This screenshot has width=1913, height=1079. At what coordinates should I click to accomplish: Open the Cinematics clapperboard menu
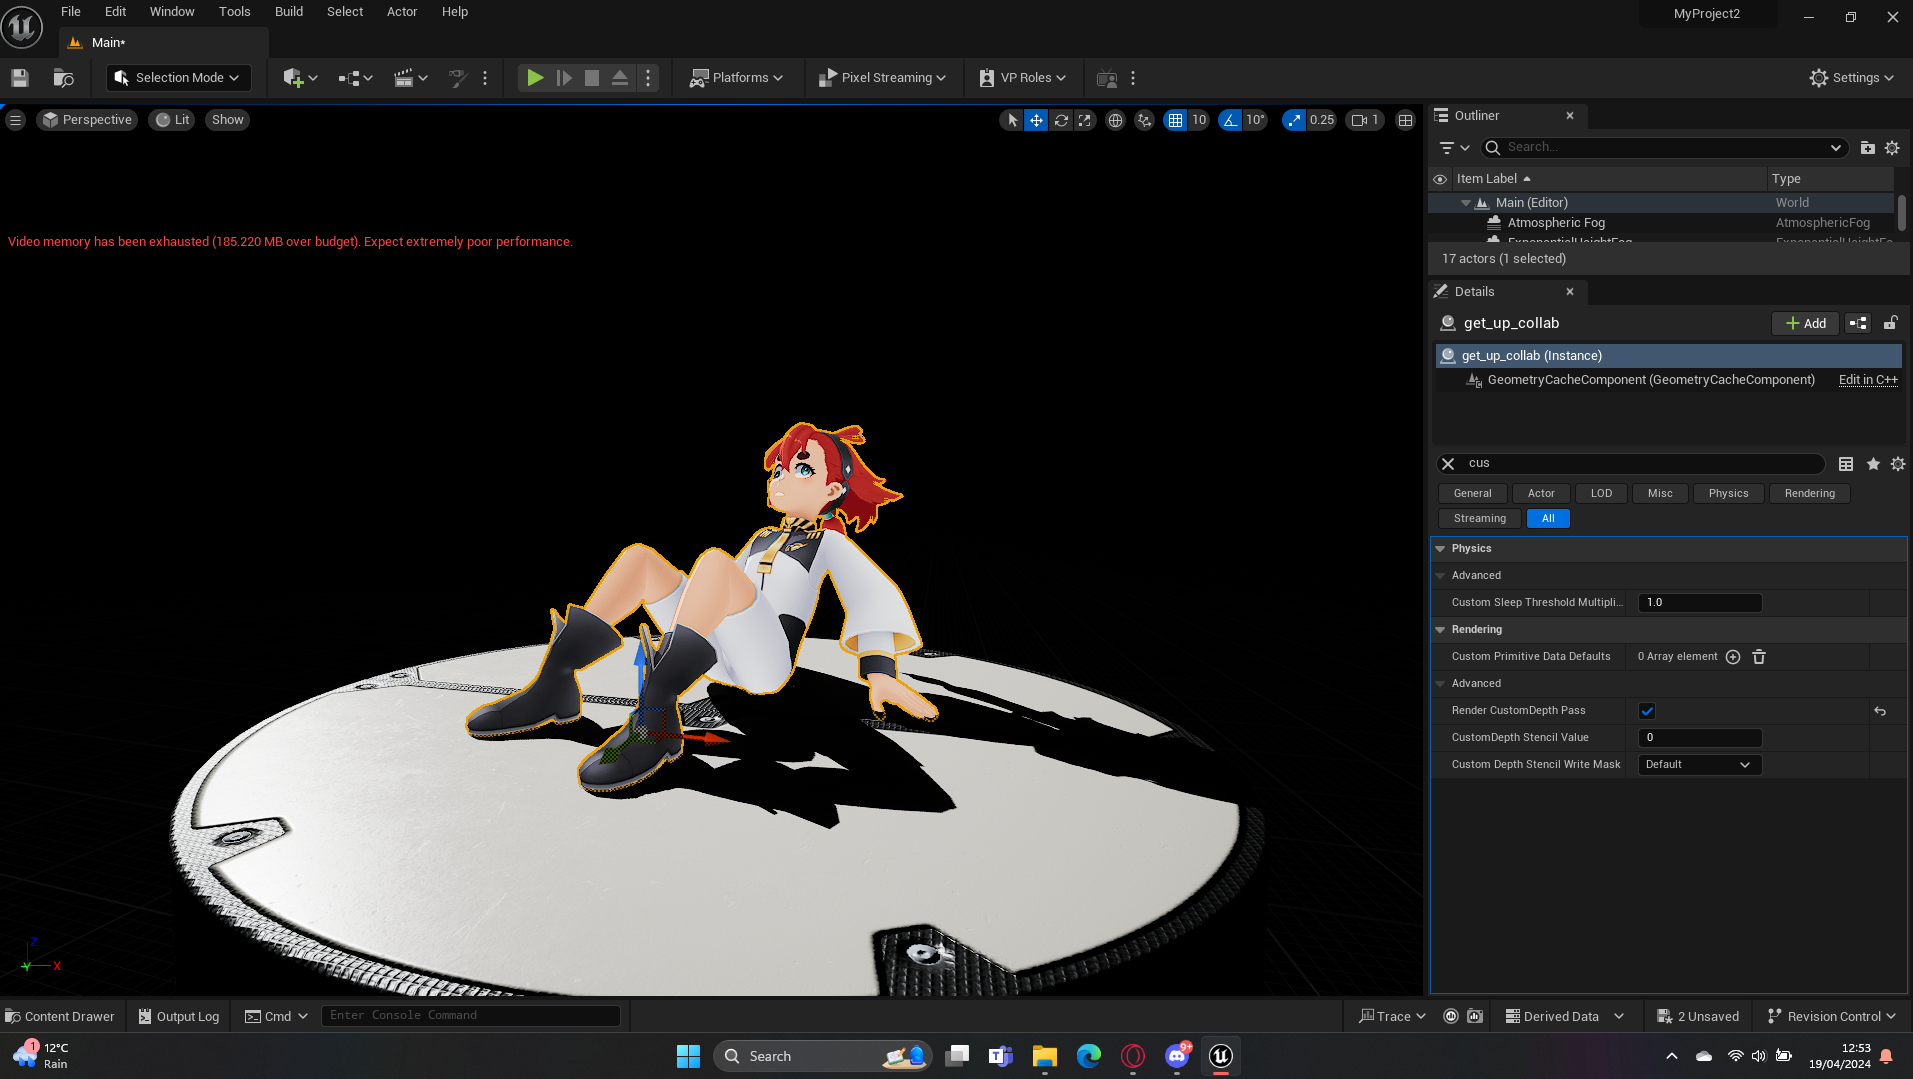[x=410, y=78]
